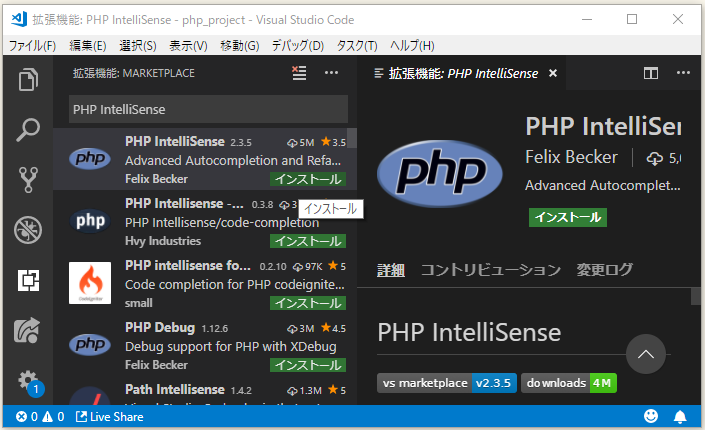
Task: Install PHP IntelliSense from details page
Action: click(x=568, y=217)
